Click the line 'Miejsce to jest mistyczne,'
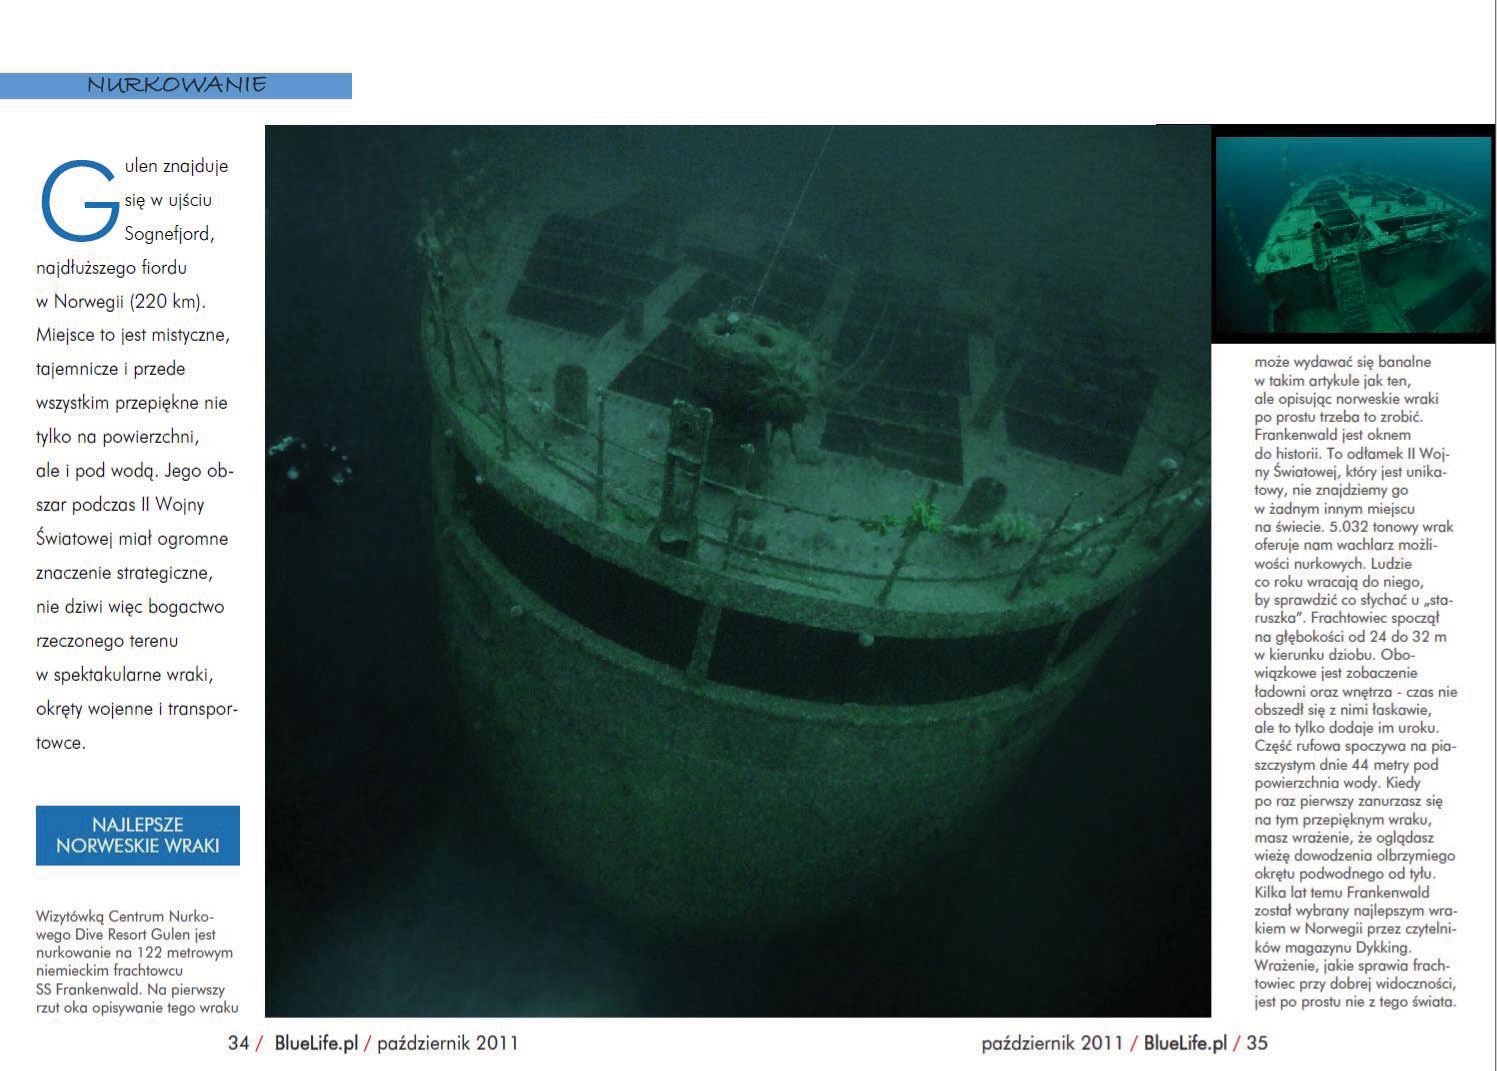The height and width of the screenshot is (1071, 1497). coord(133,335)
